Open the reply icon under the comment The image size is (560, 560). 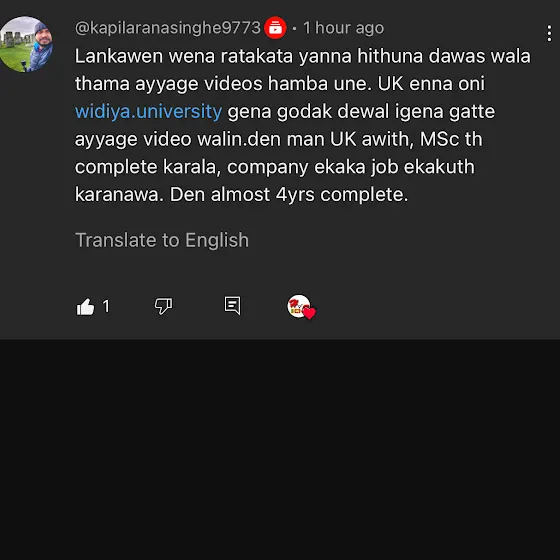[x=232, y=306]
